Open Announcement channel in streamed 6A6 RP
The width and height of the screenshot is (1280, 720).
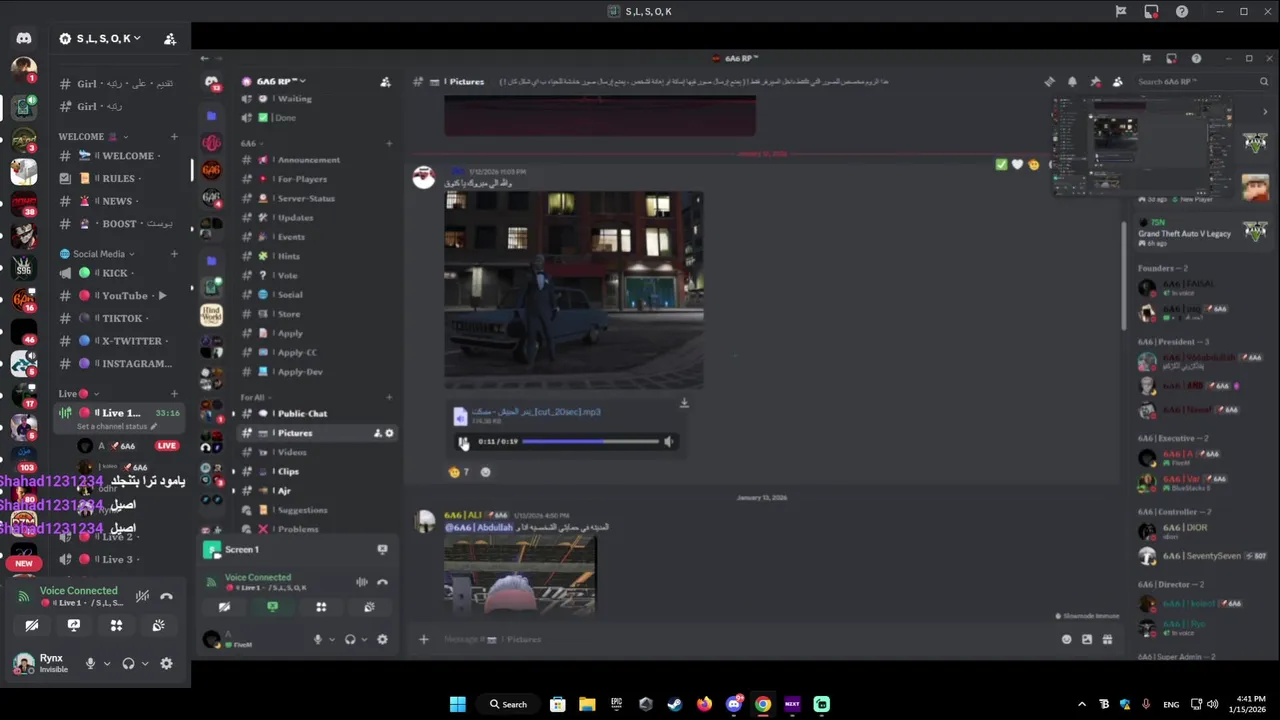(x=318, y=160)
